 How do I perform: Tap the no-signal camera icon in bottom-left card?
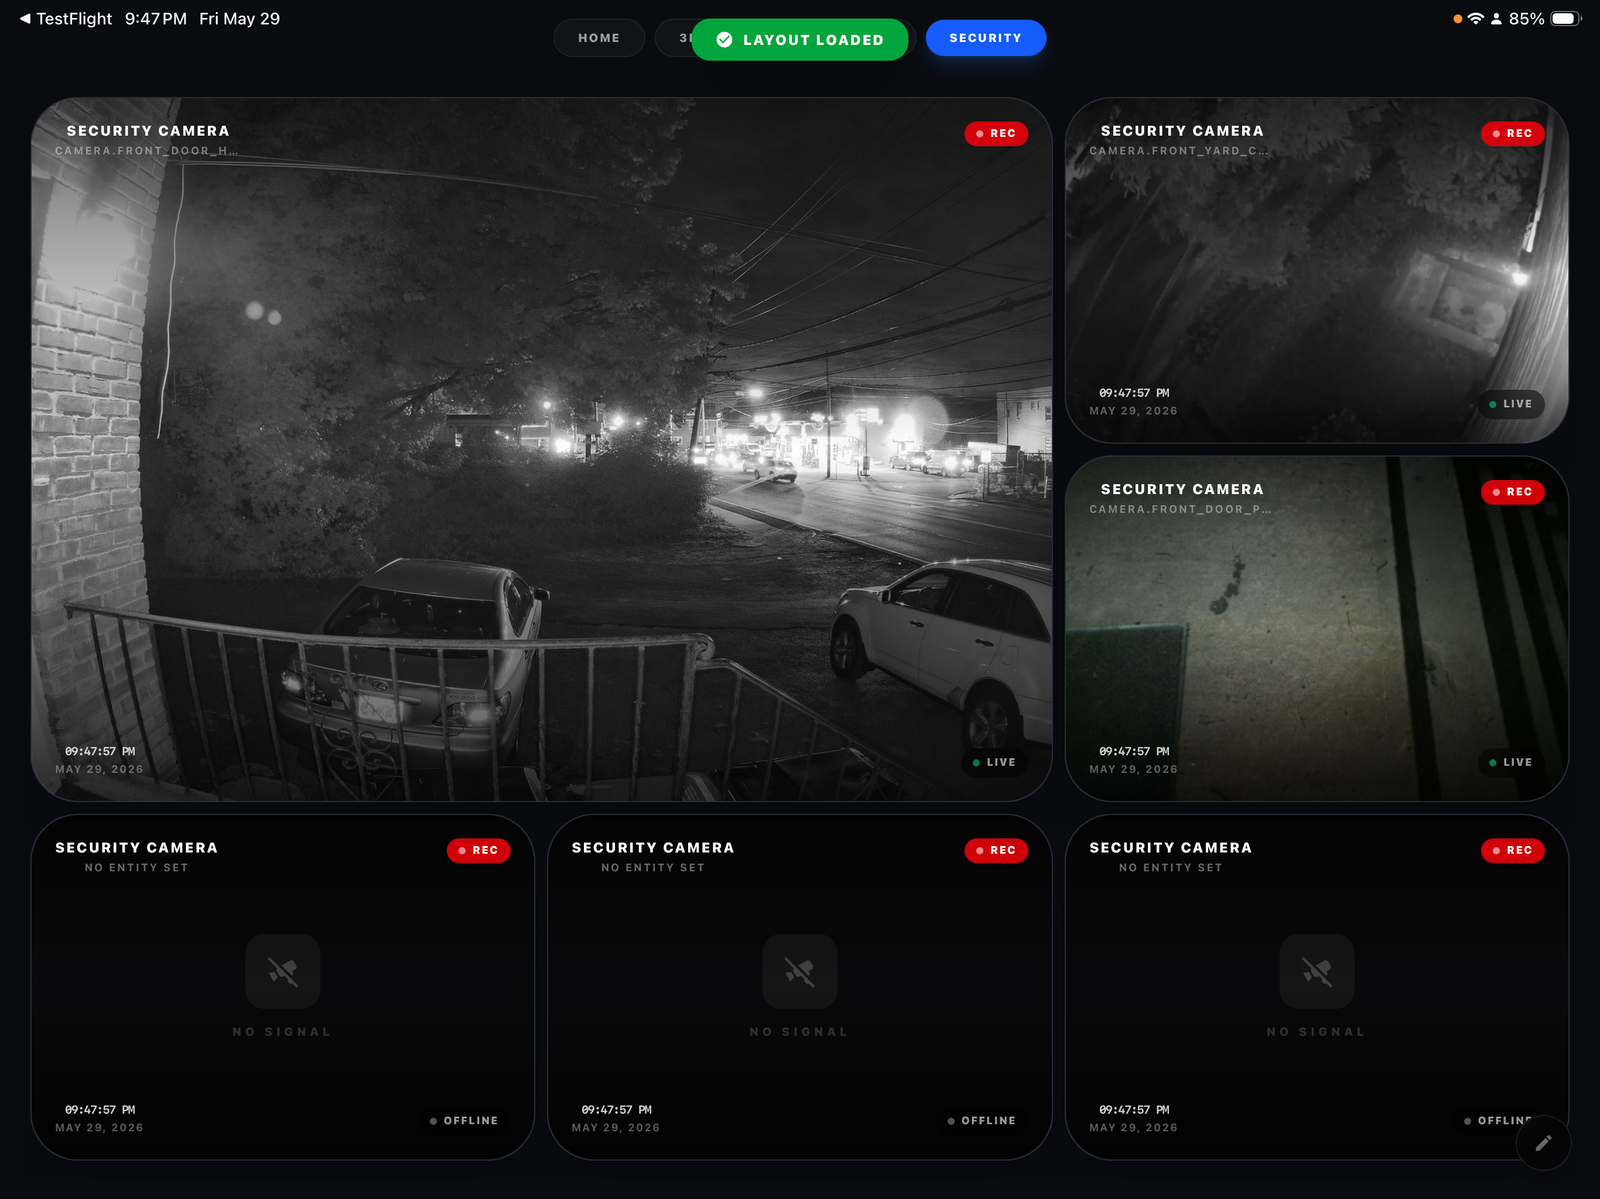click(x=283, y=971)
